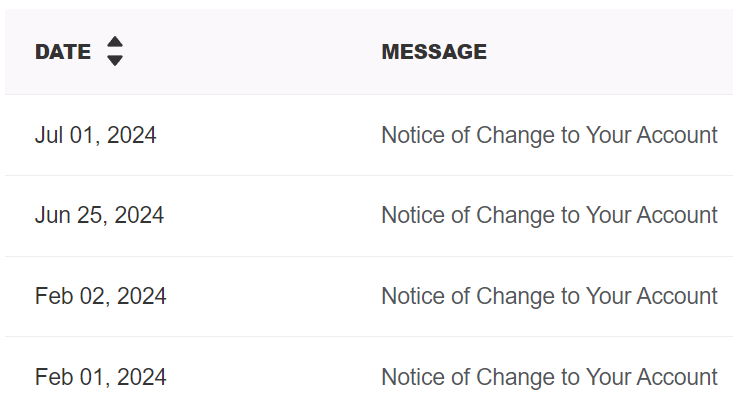Click the blank space between DATE arrows and MESSAGE
Screen dimensions: 733x409
coord(250,52)
